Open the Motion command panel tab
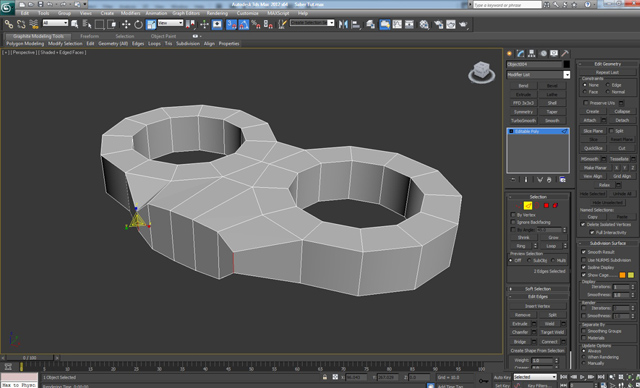Screen dimensions: 640x388 click(543, 53)
